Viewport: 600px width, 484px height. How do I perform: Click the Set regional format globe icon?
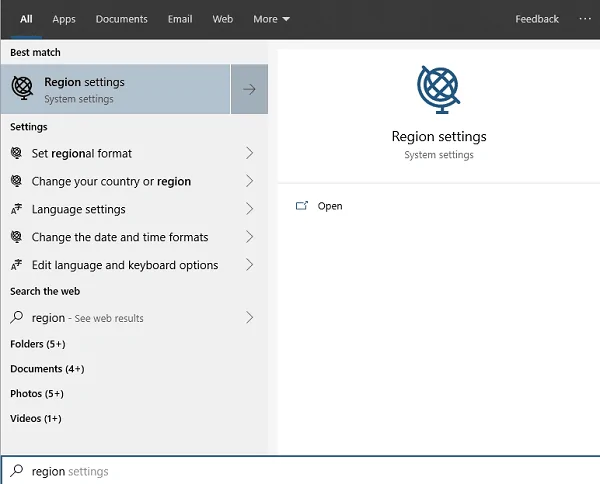[16, 153]
